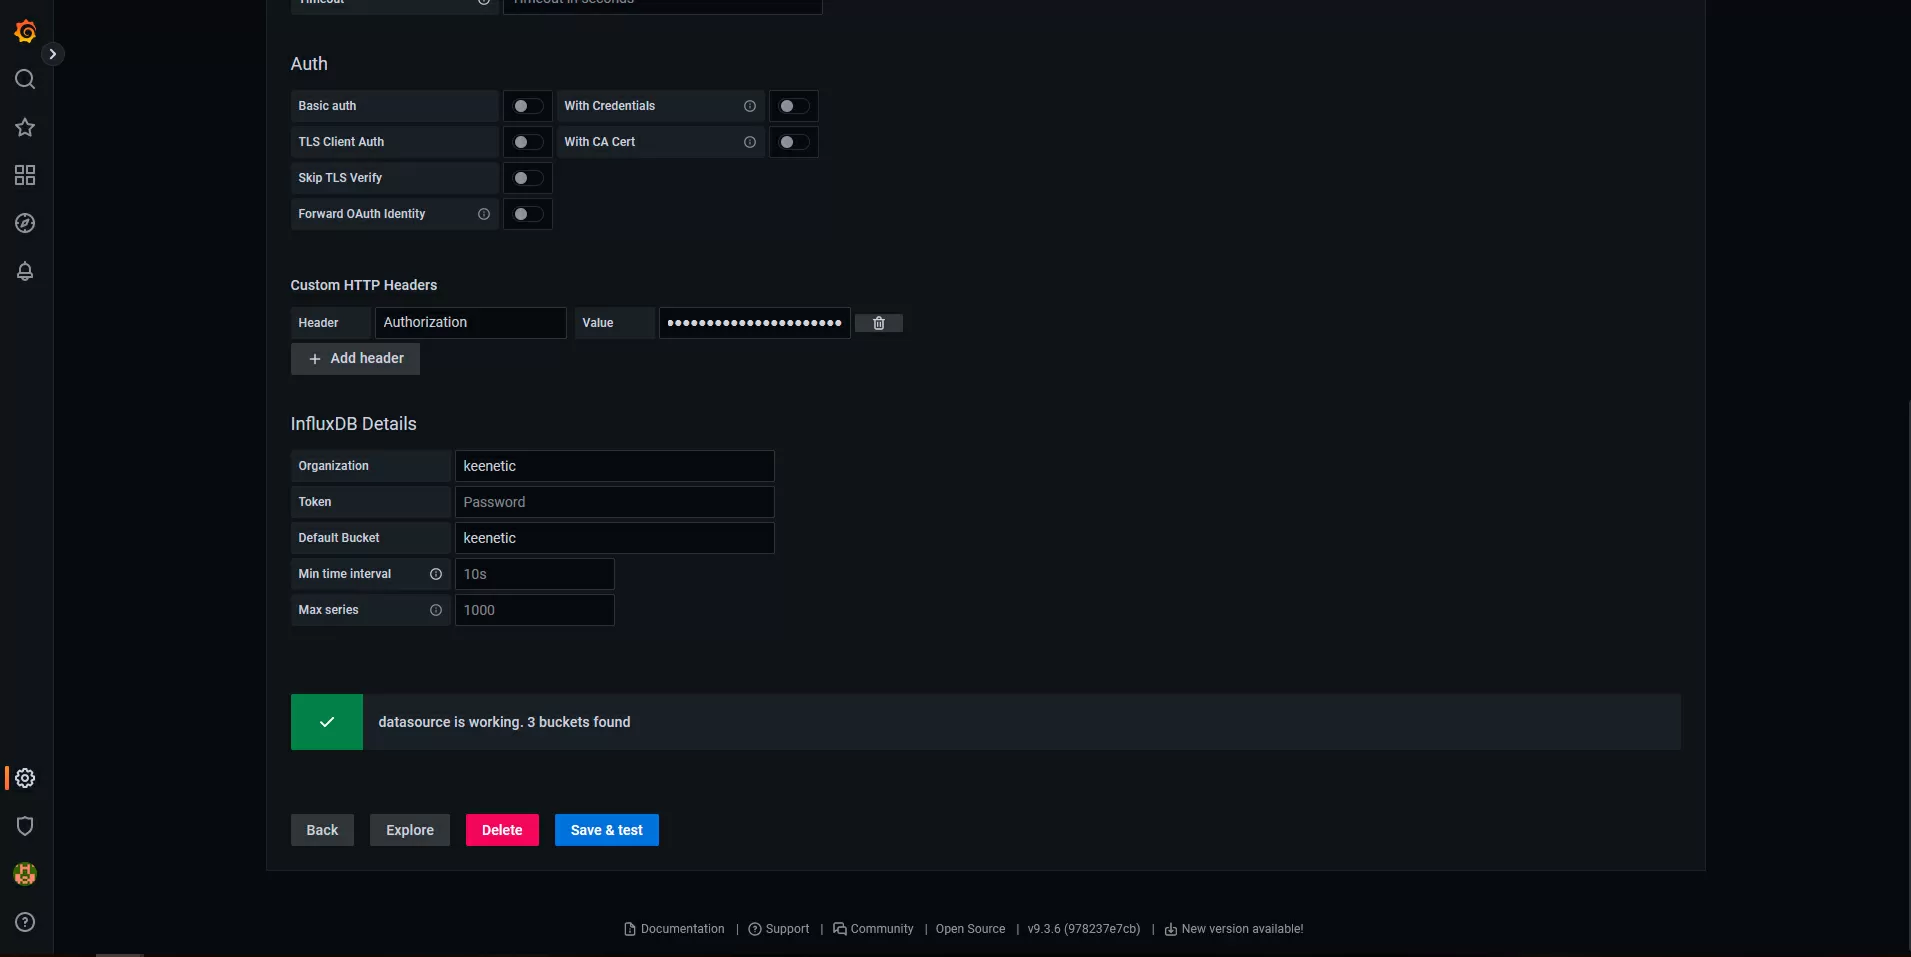Image resolution: width=1911 pixels, height=957 pixels.
Task: Delete the Authorization header with trash icon
Action: coord(879,323)
